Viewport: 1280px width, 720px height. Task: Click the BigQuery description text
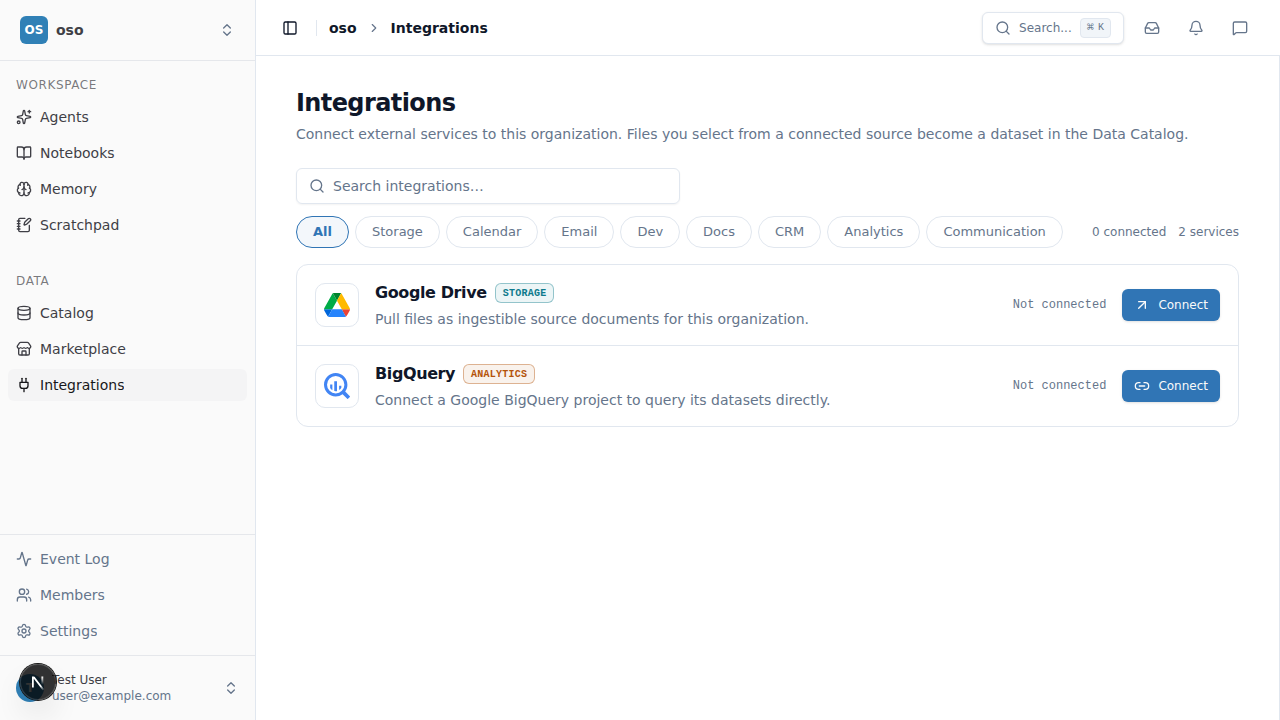click(602, 400)
